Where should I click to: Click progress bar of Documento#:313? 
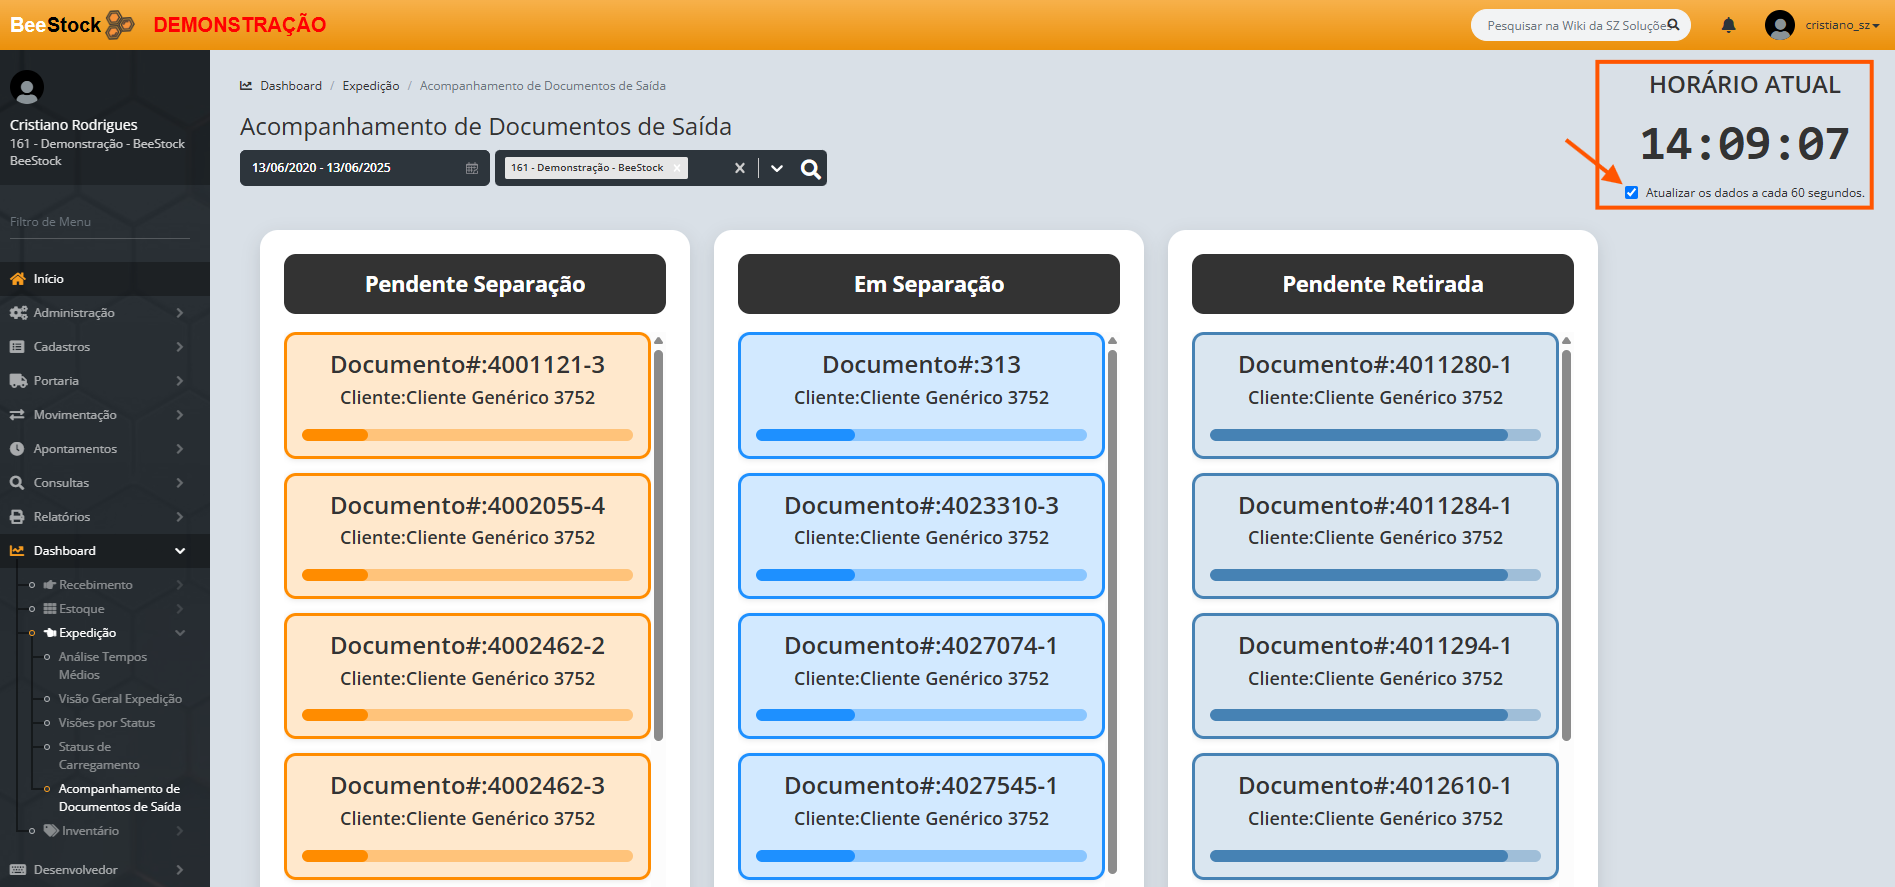click(x=921, y=435)
